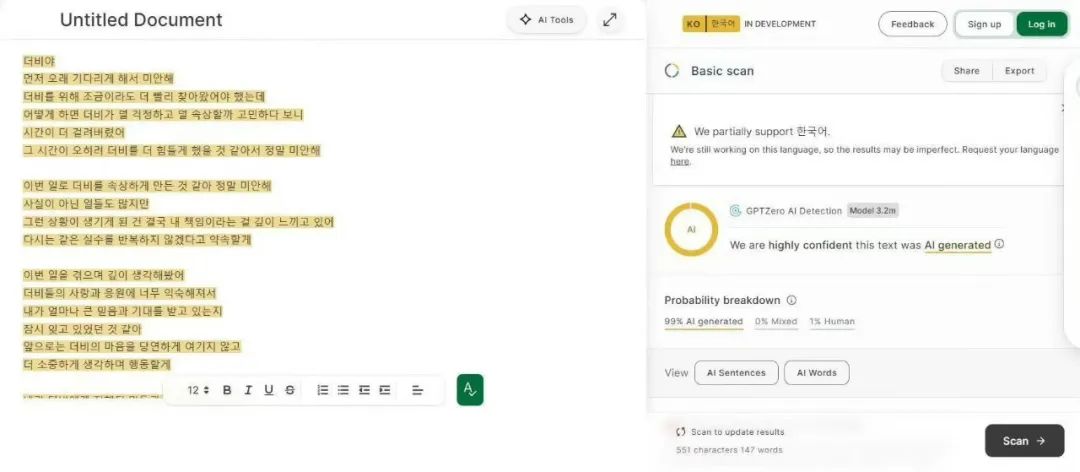The width and height of the screenshot is (1080, 472).
Task: Toggle bold formatting in toolbar
Action: (227, 390)
